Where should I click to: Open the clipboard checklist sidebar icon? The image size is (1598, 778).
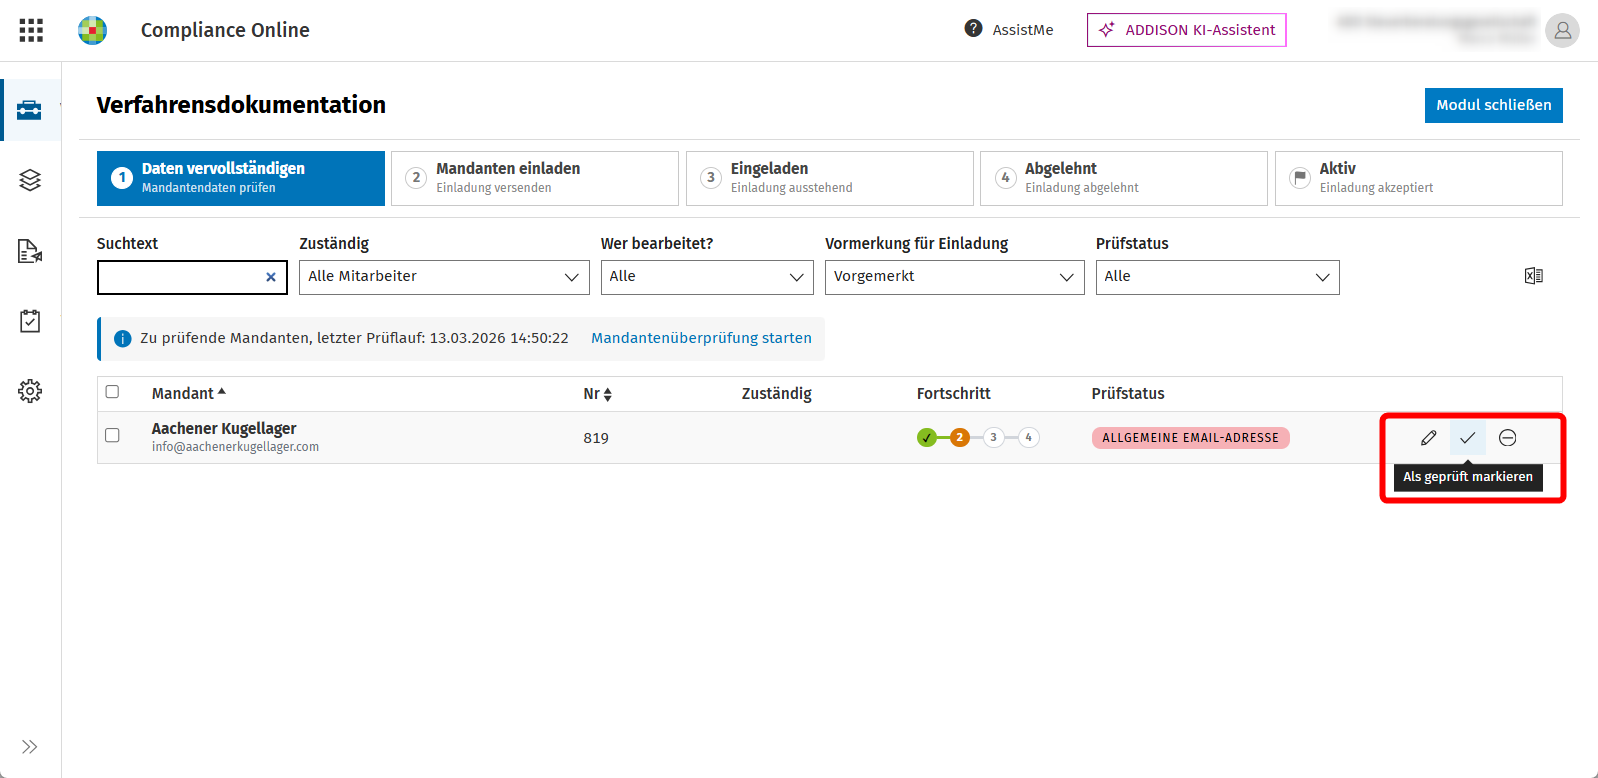(x=30, y=321)
